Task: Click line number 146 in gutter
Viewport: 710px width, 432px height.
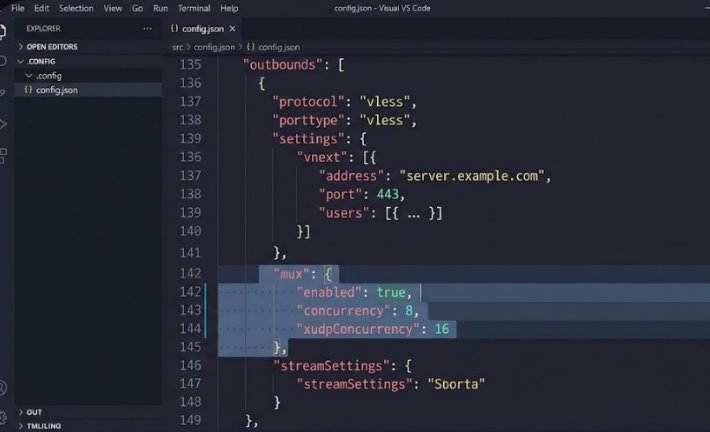Action: 190,365
